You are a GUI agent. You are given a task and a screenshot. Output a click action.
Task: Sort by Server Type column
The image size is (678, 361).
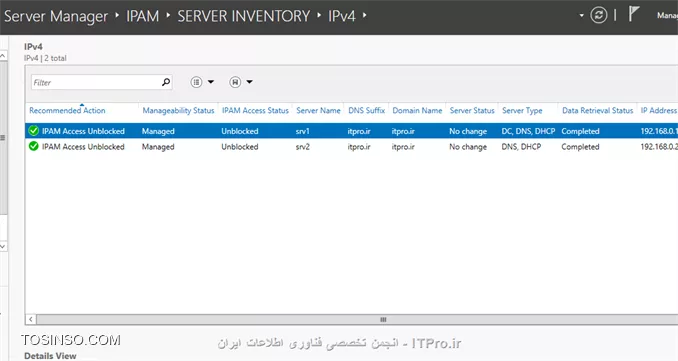522,110
